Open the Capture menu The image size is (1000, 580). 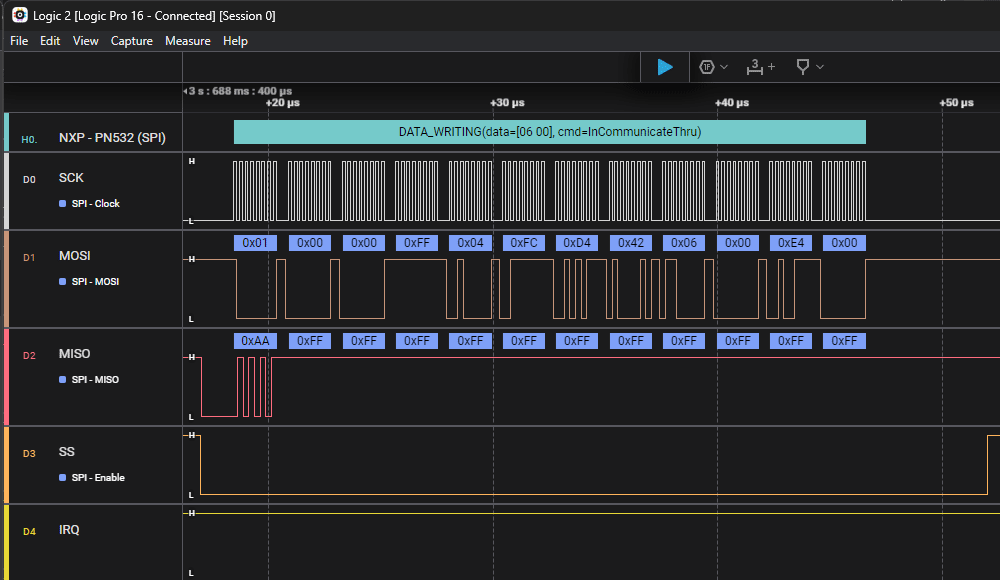pos(132,41)
